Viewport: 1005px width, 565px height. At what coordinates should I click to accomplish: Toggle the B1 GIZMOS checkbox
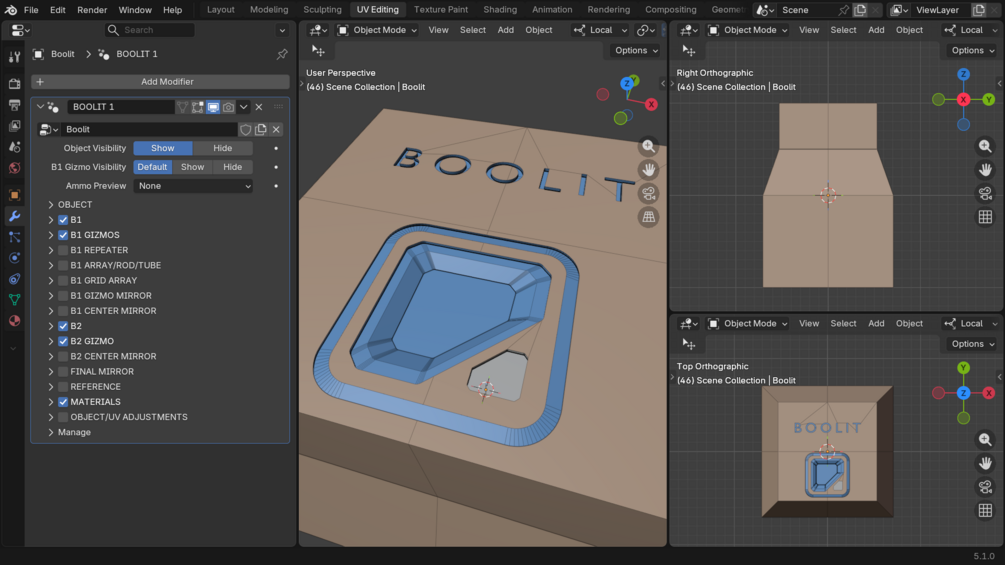pyautogui.click(x=63, y=235)
